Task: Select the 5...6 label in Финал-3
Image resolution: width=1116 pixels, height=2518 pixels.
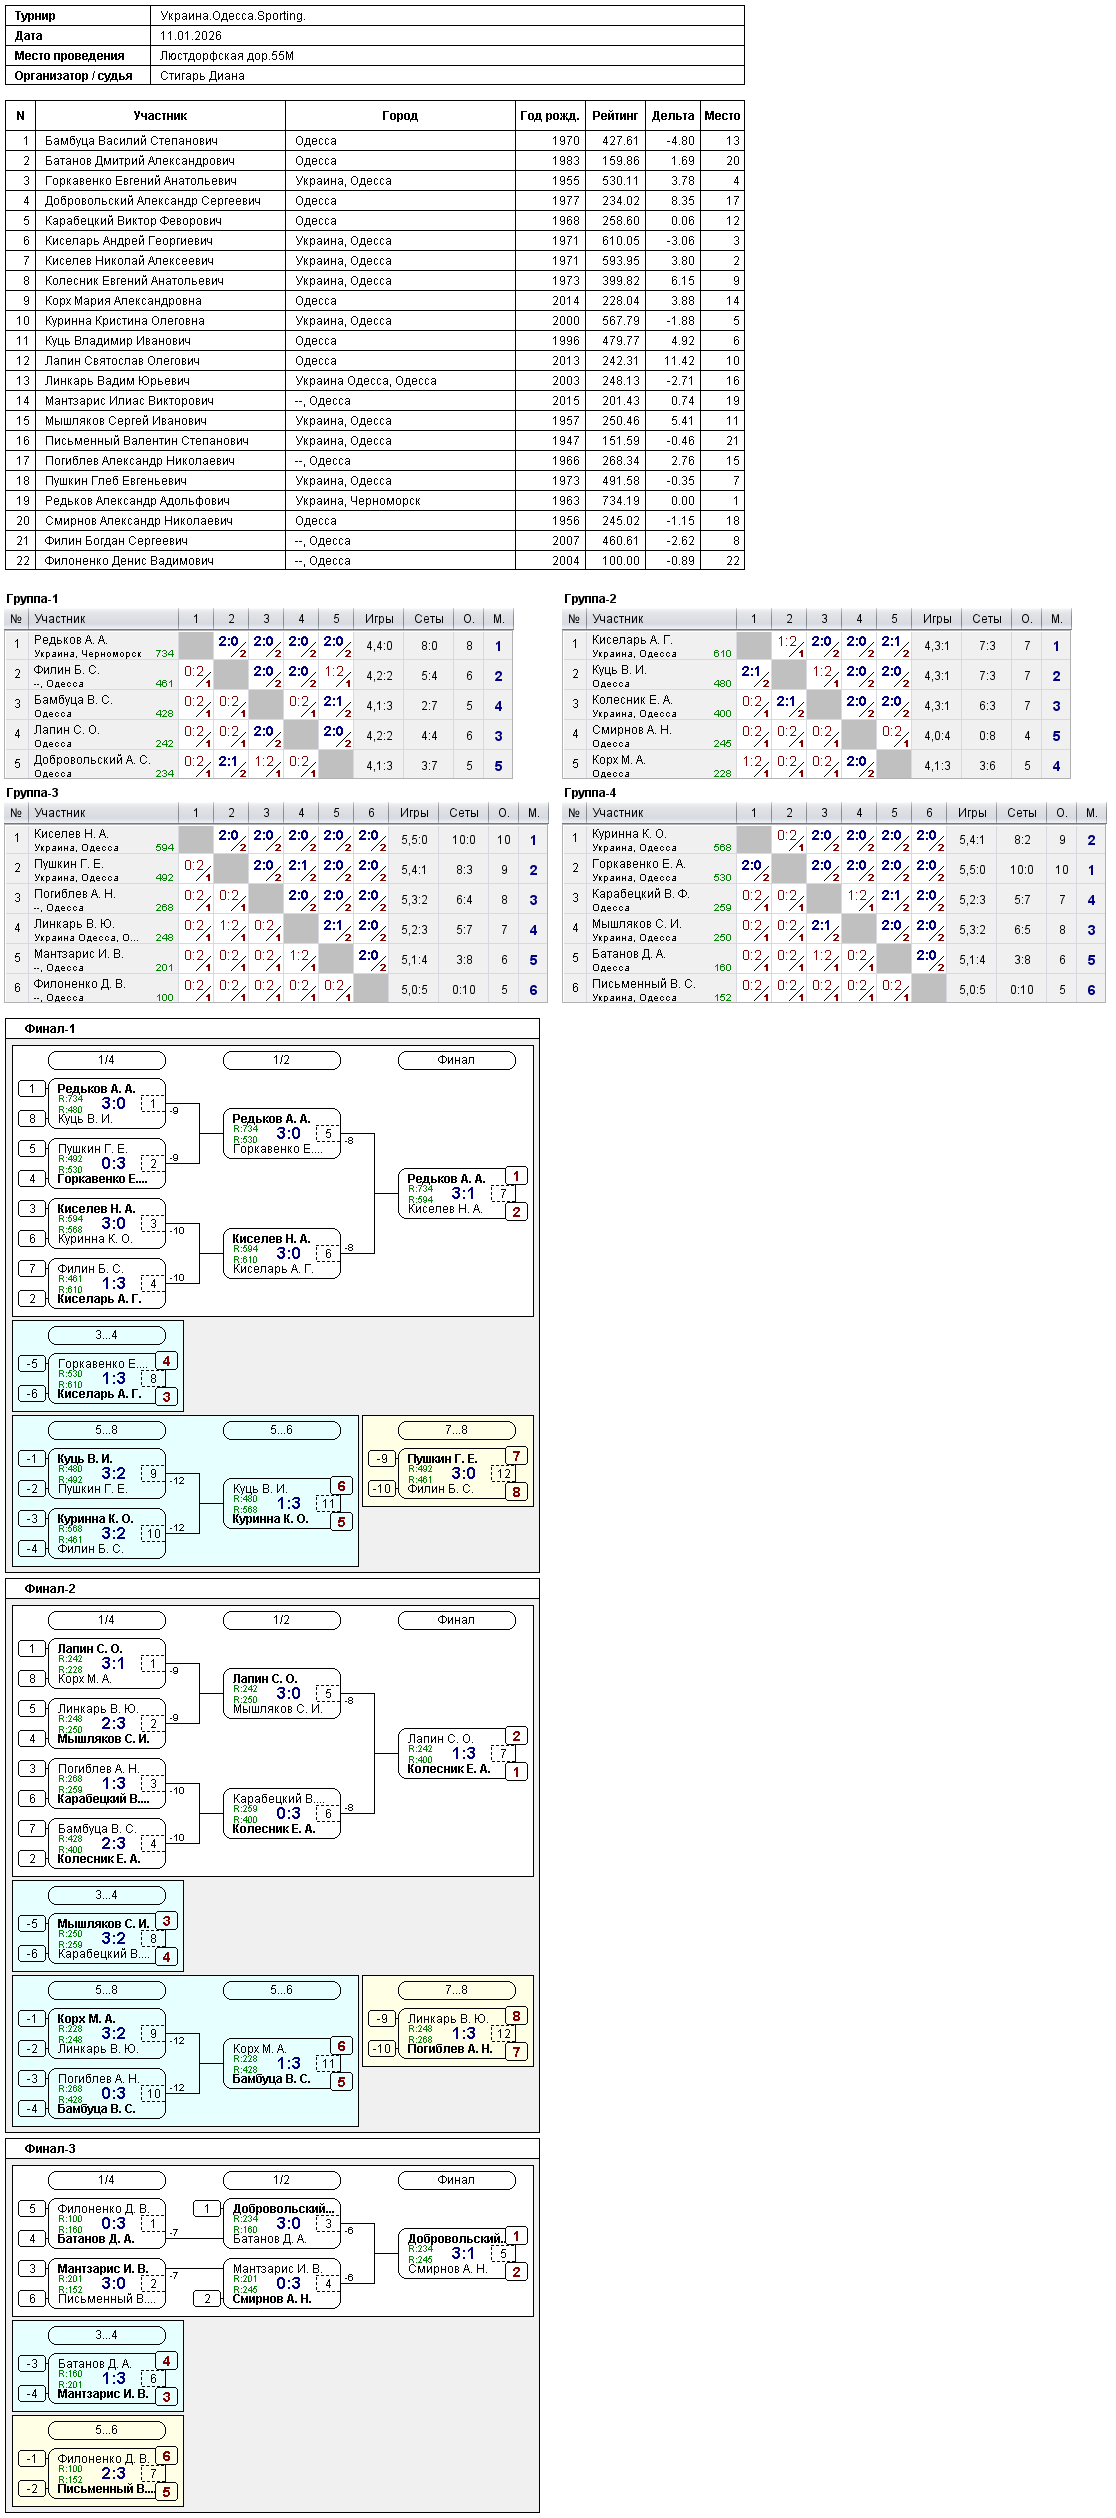Action: coord(107,2430)
